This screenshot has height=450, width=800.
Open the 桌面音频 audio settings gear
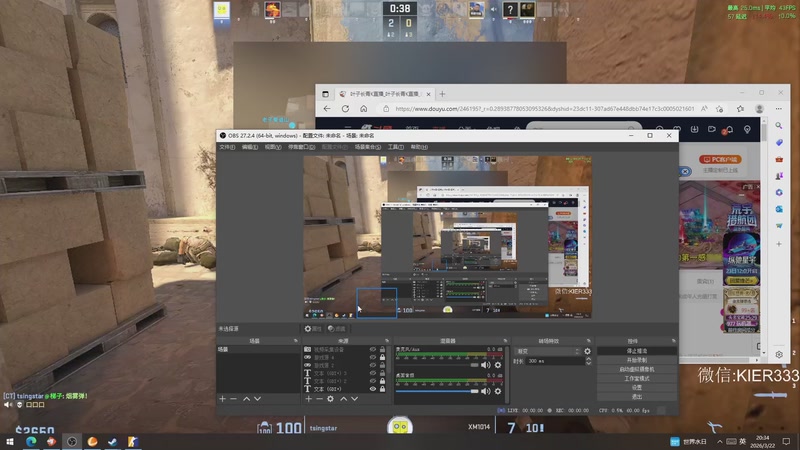tap(498, 391)
